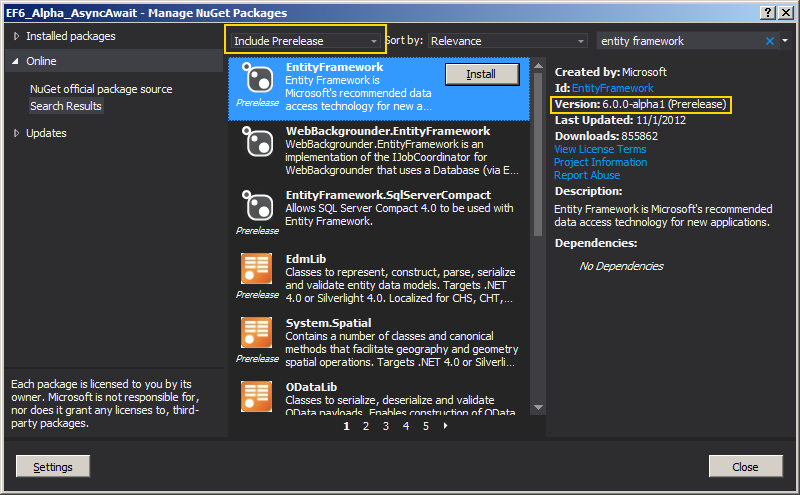The height and width of the screenshot is (495, 800).
Task: Click the ODataLib package icon
Action: (x=258, y=397)
